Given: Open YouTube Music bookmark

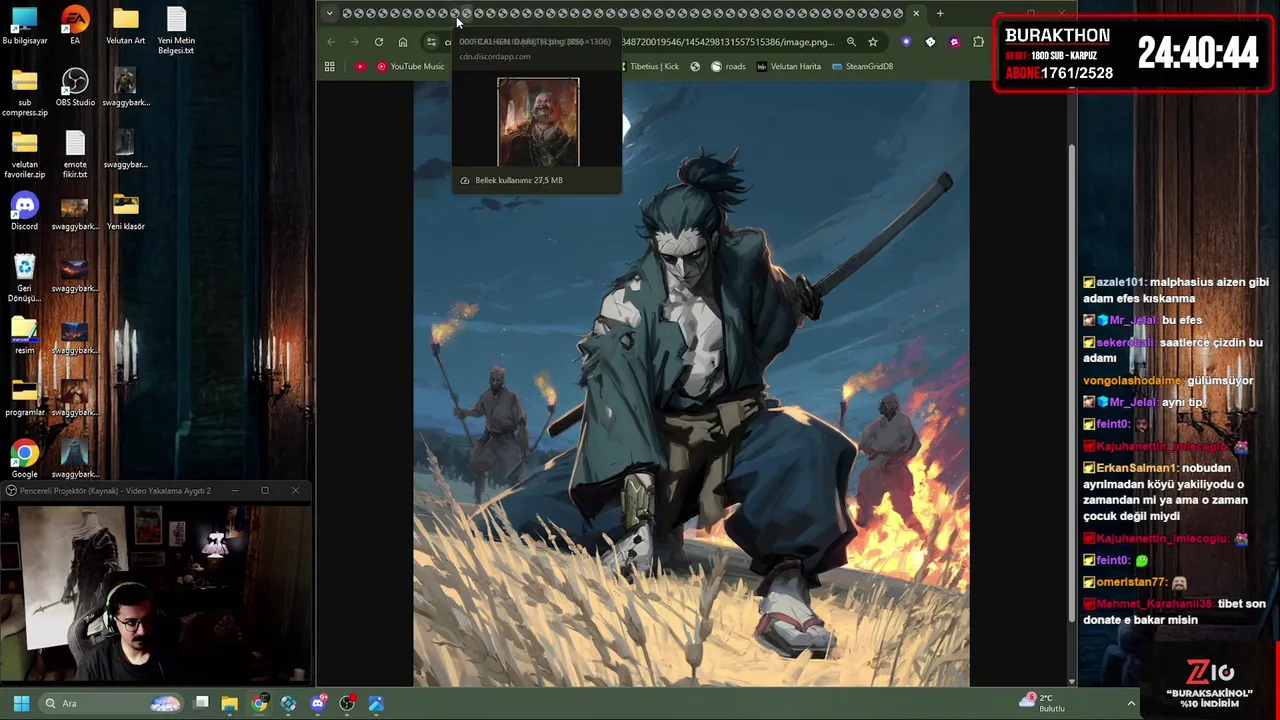Looking at the screenshot, I should coord(411,66).
